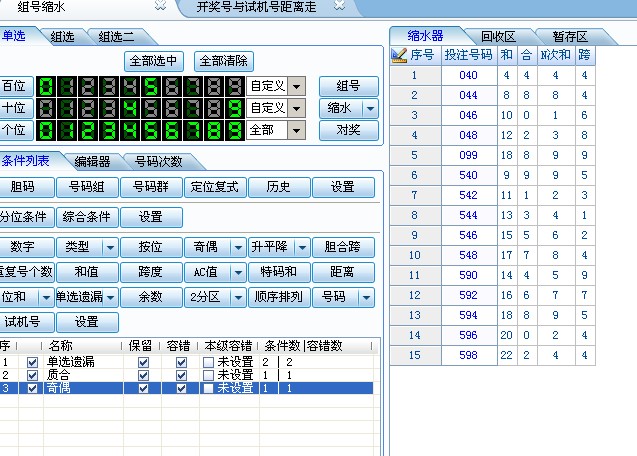Toggle digit 0 in the 百位 row

(x=46, y=86)
